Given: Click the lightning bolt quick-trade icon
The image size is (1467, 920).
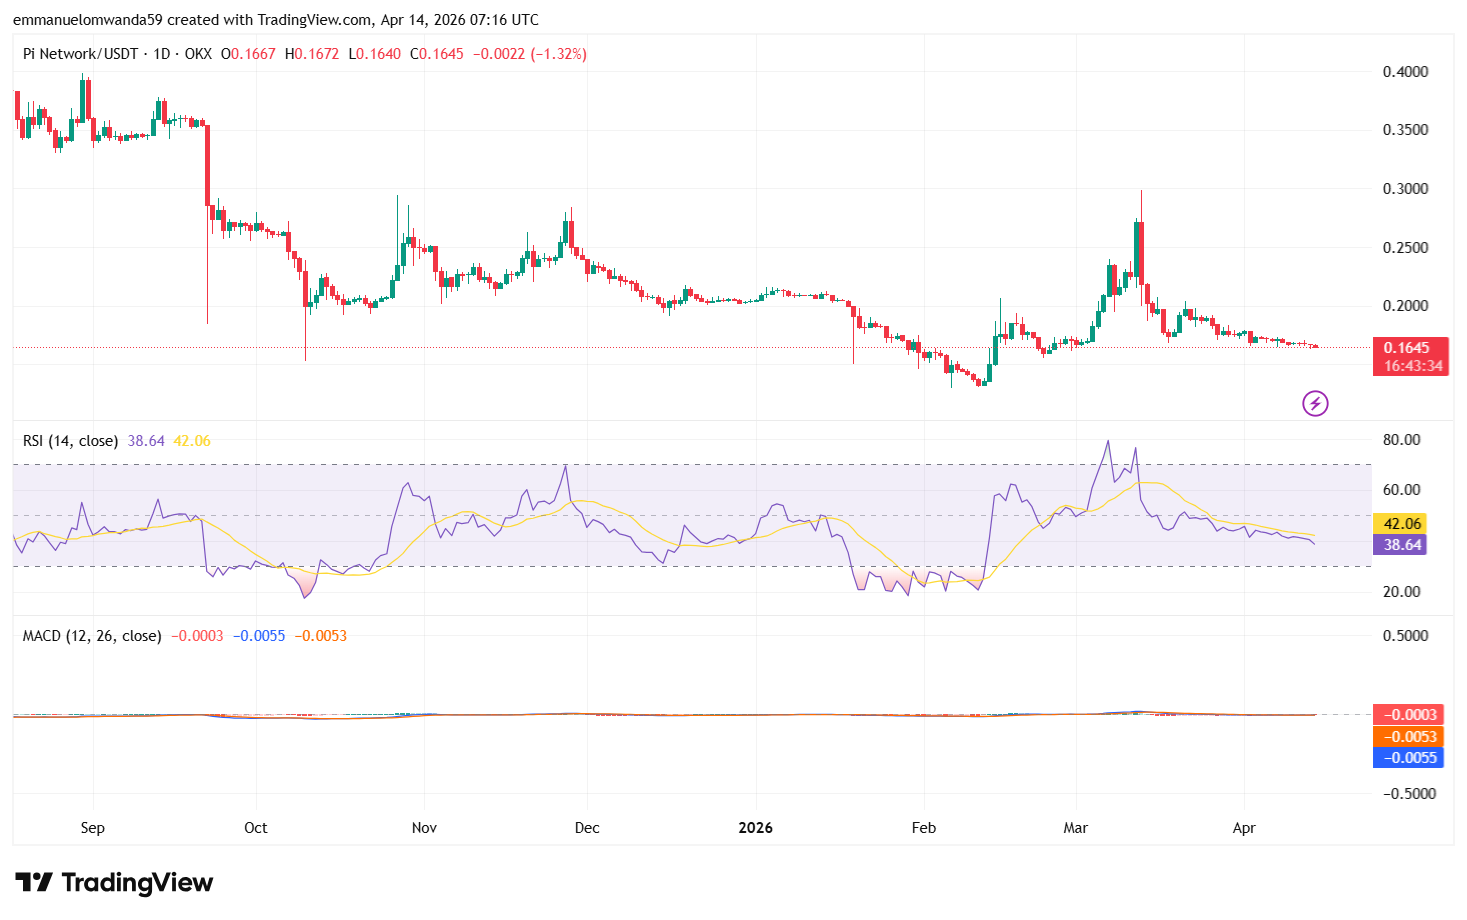Looking at the screenshot, I should (x=1315, y=403).
